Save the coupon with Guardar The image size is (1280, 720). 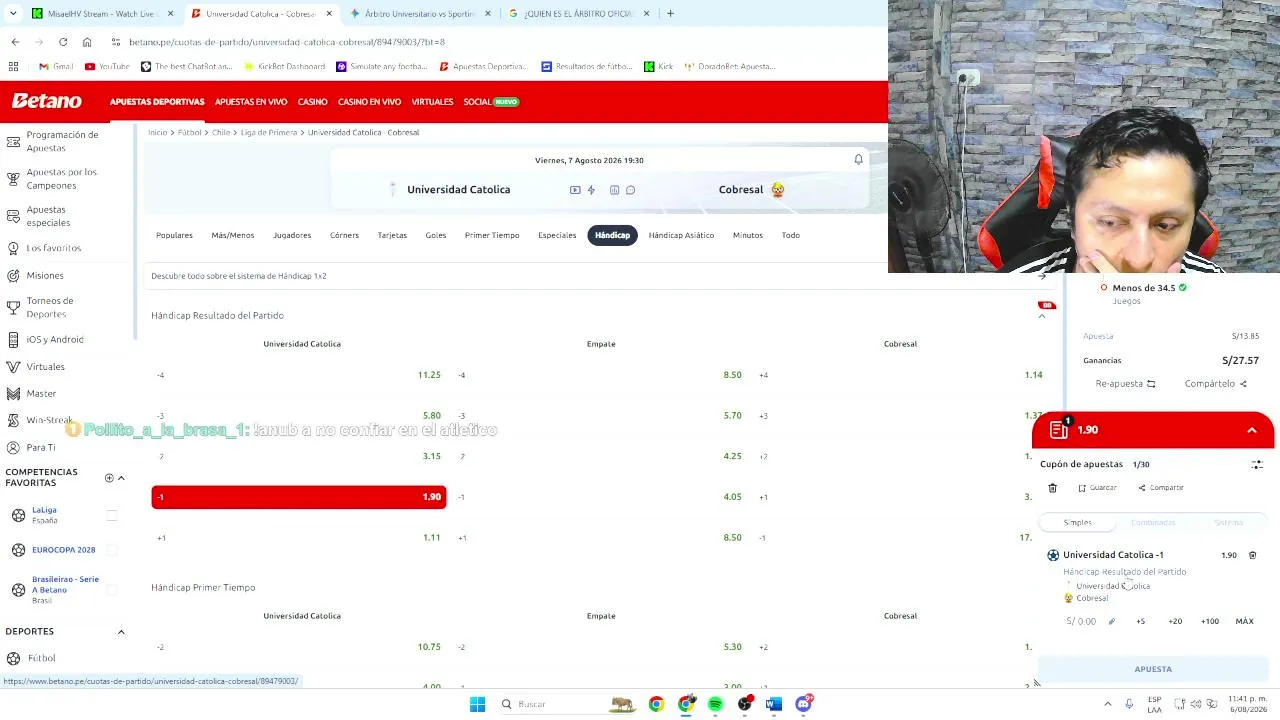pos(1097,488)
